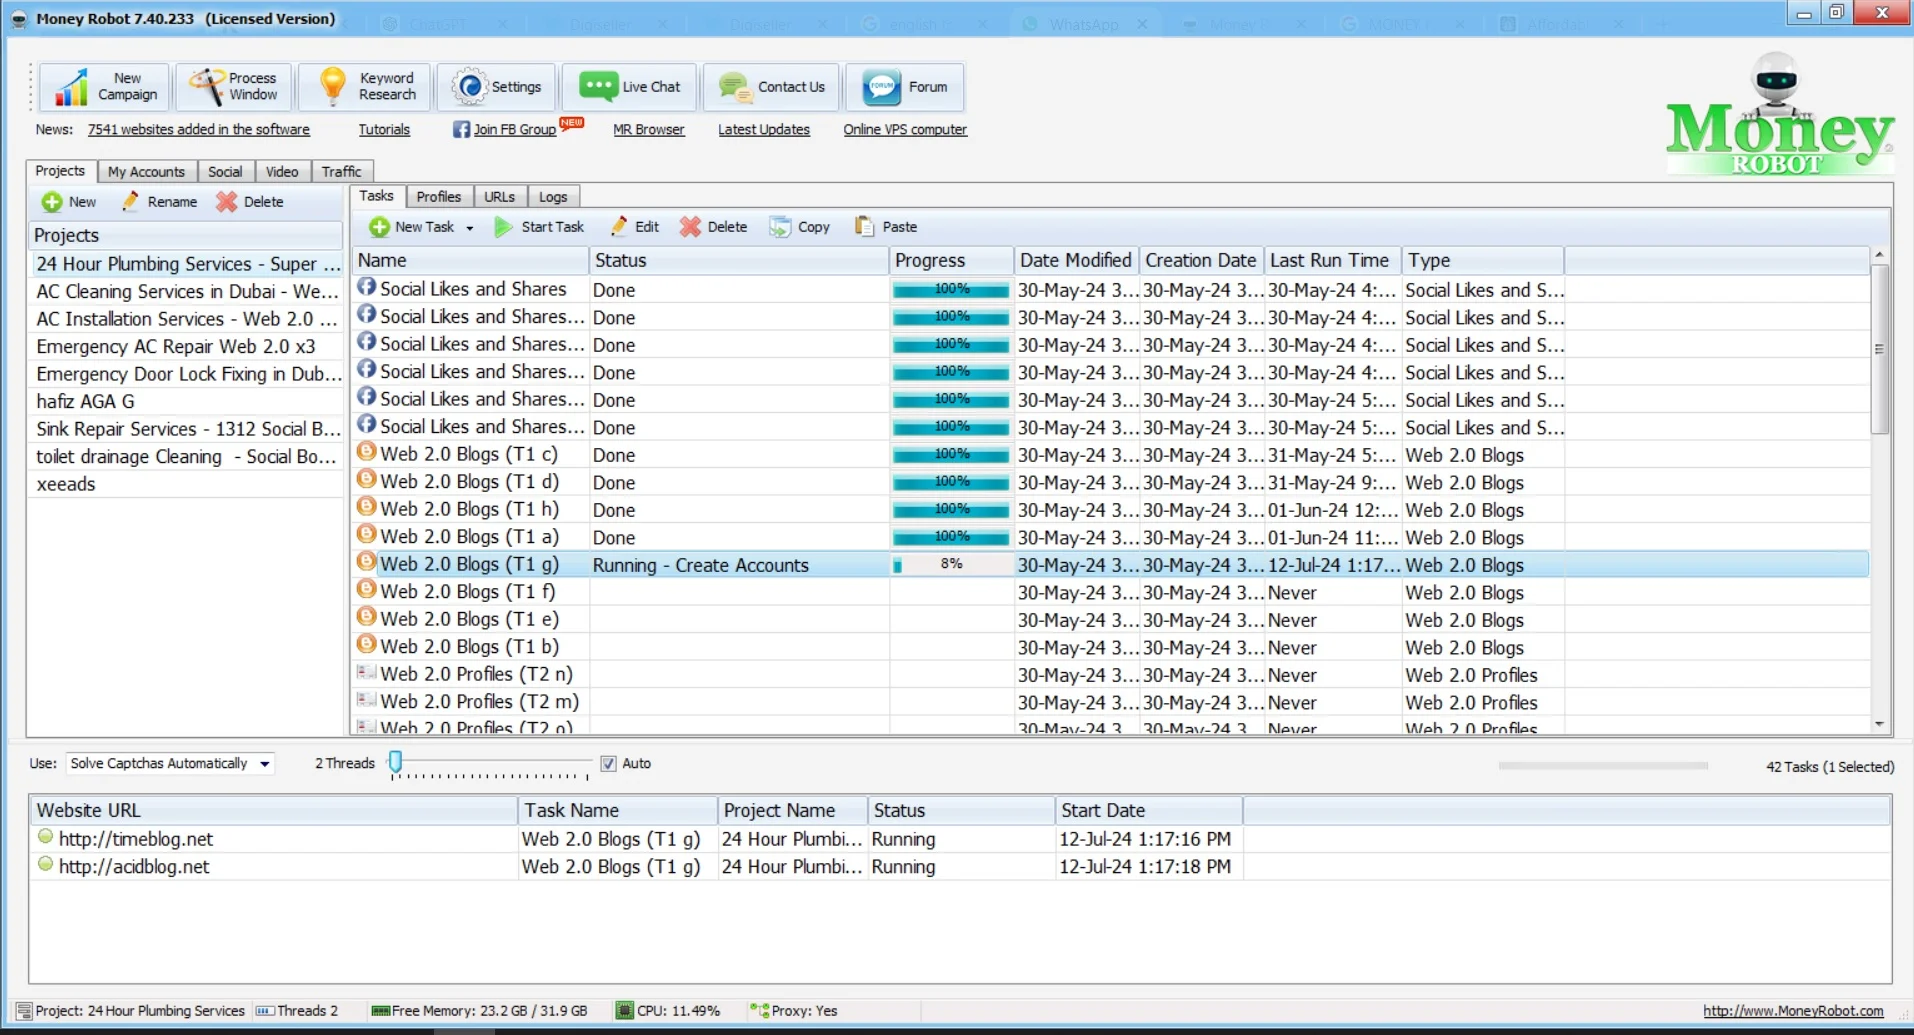This screenshot has height=1035, width=1914.
Task: Sort tasks by the Status column header
Action: tap(739, 260)
